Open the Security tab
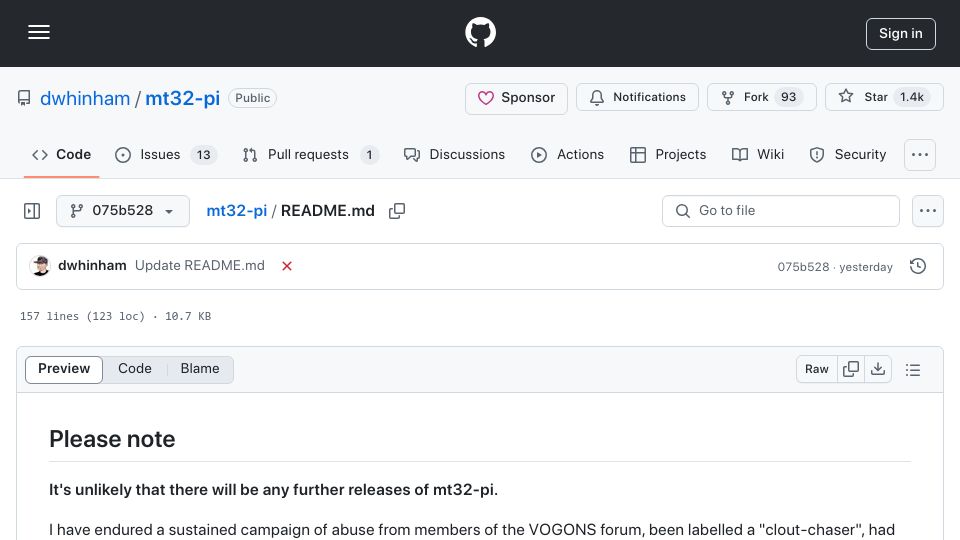The height and width of the screenshot is (540, 960). (x=848, y=155)
